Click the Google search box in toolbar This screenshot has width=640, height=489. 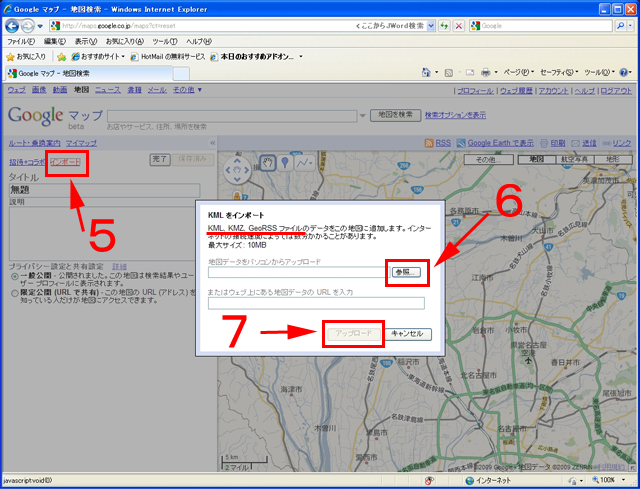(541, 26)
